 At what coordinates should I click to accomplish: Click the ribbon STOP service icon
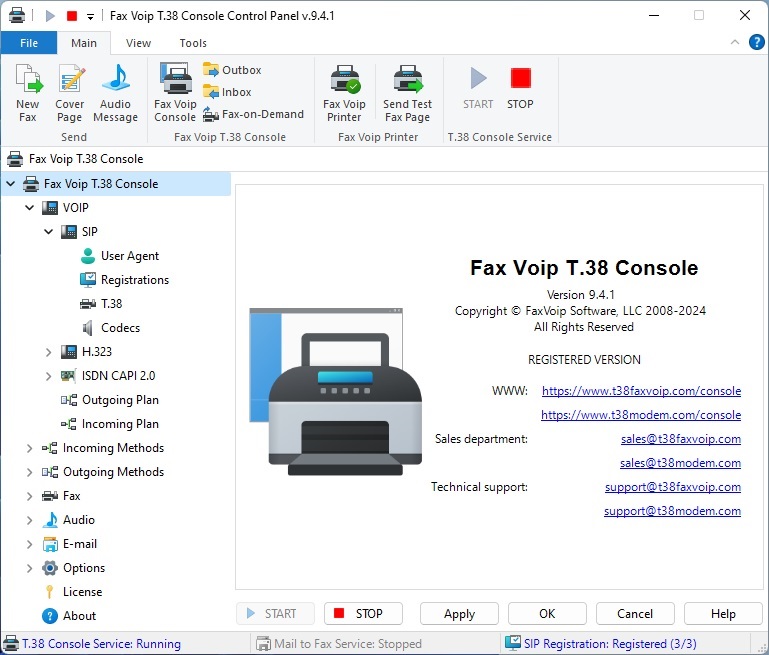click(x=520, y=88)
